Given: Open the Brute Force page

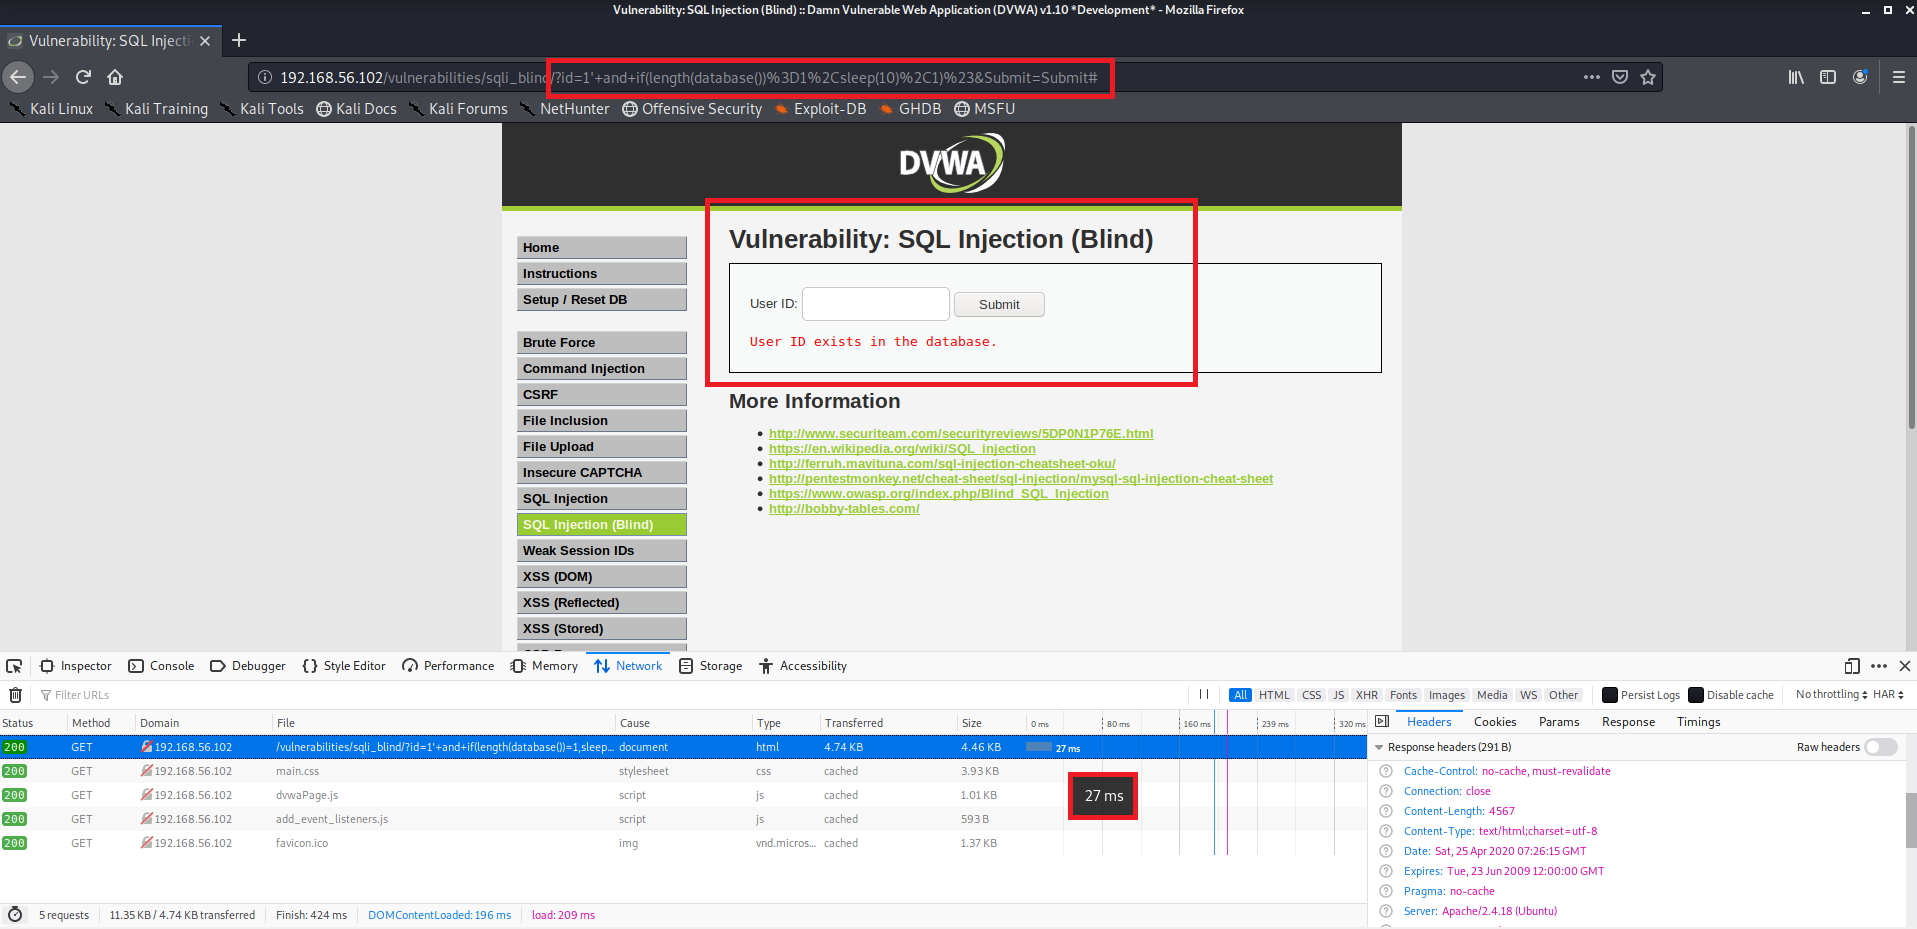Looking at the screenshot, I should pos(602,342).
